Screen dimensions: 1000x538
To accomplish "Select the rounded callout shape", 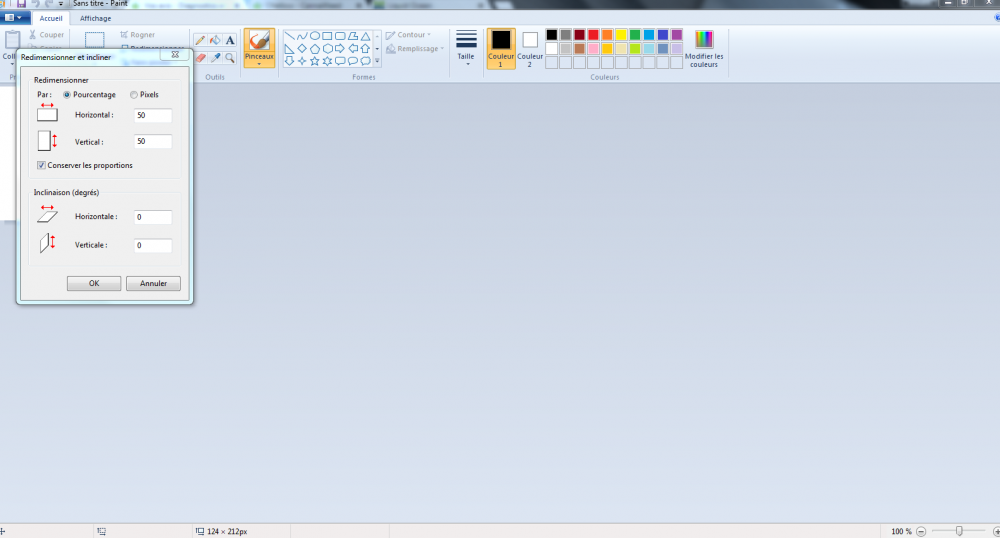I will click(x=340, y=61).
